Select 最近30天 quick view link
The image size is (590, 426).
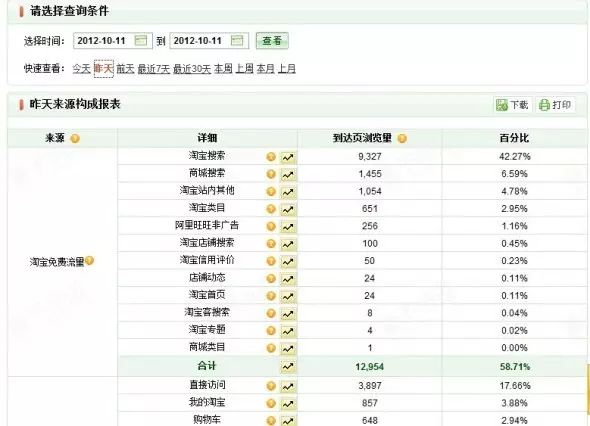(192, 68)
